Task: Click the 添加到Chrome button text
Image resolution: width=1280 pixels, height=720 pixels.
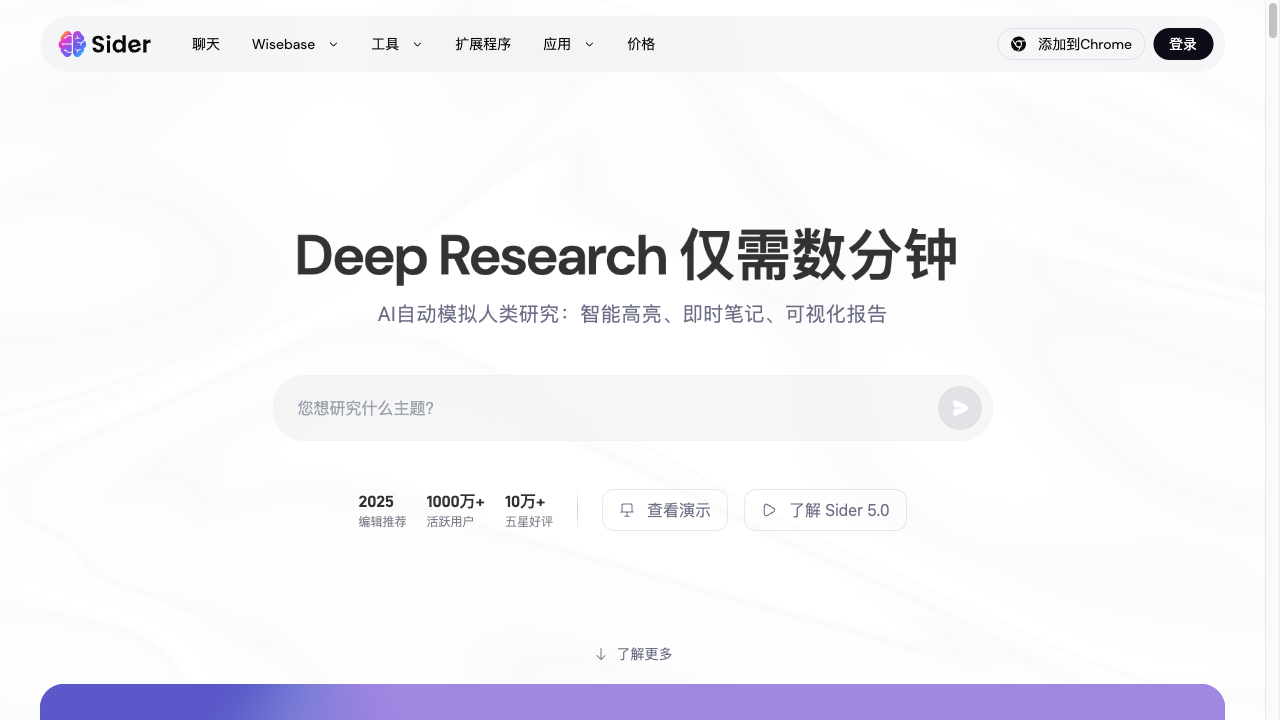Action: point(1084,44)
